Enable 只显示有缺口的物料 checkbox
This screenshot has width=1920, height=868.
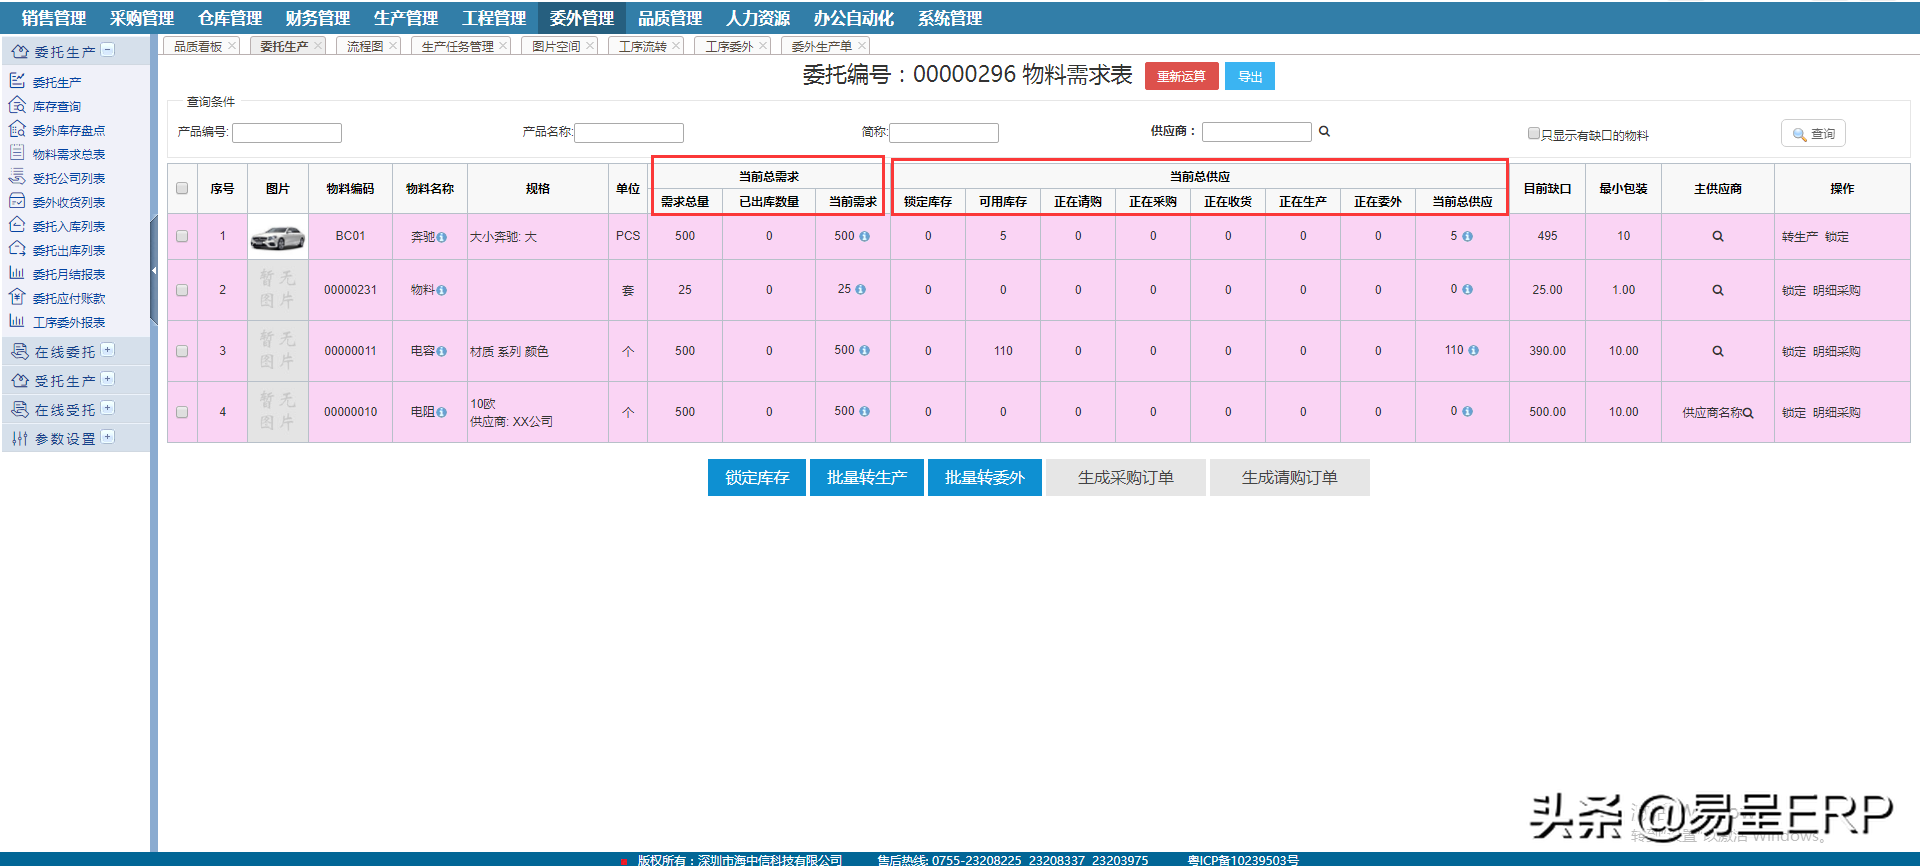pos(1533,133)
